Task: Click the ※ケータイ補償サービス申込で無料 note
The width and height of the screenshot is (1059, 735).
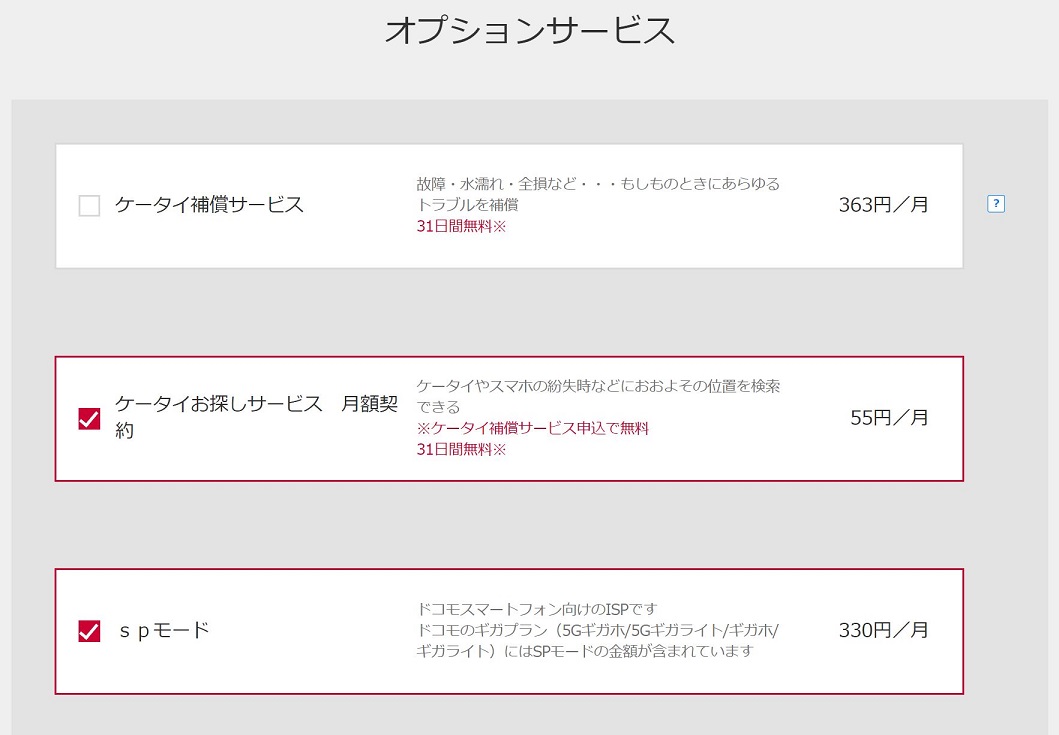Action: click(x=532, y=428)
